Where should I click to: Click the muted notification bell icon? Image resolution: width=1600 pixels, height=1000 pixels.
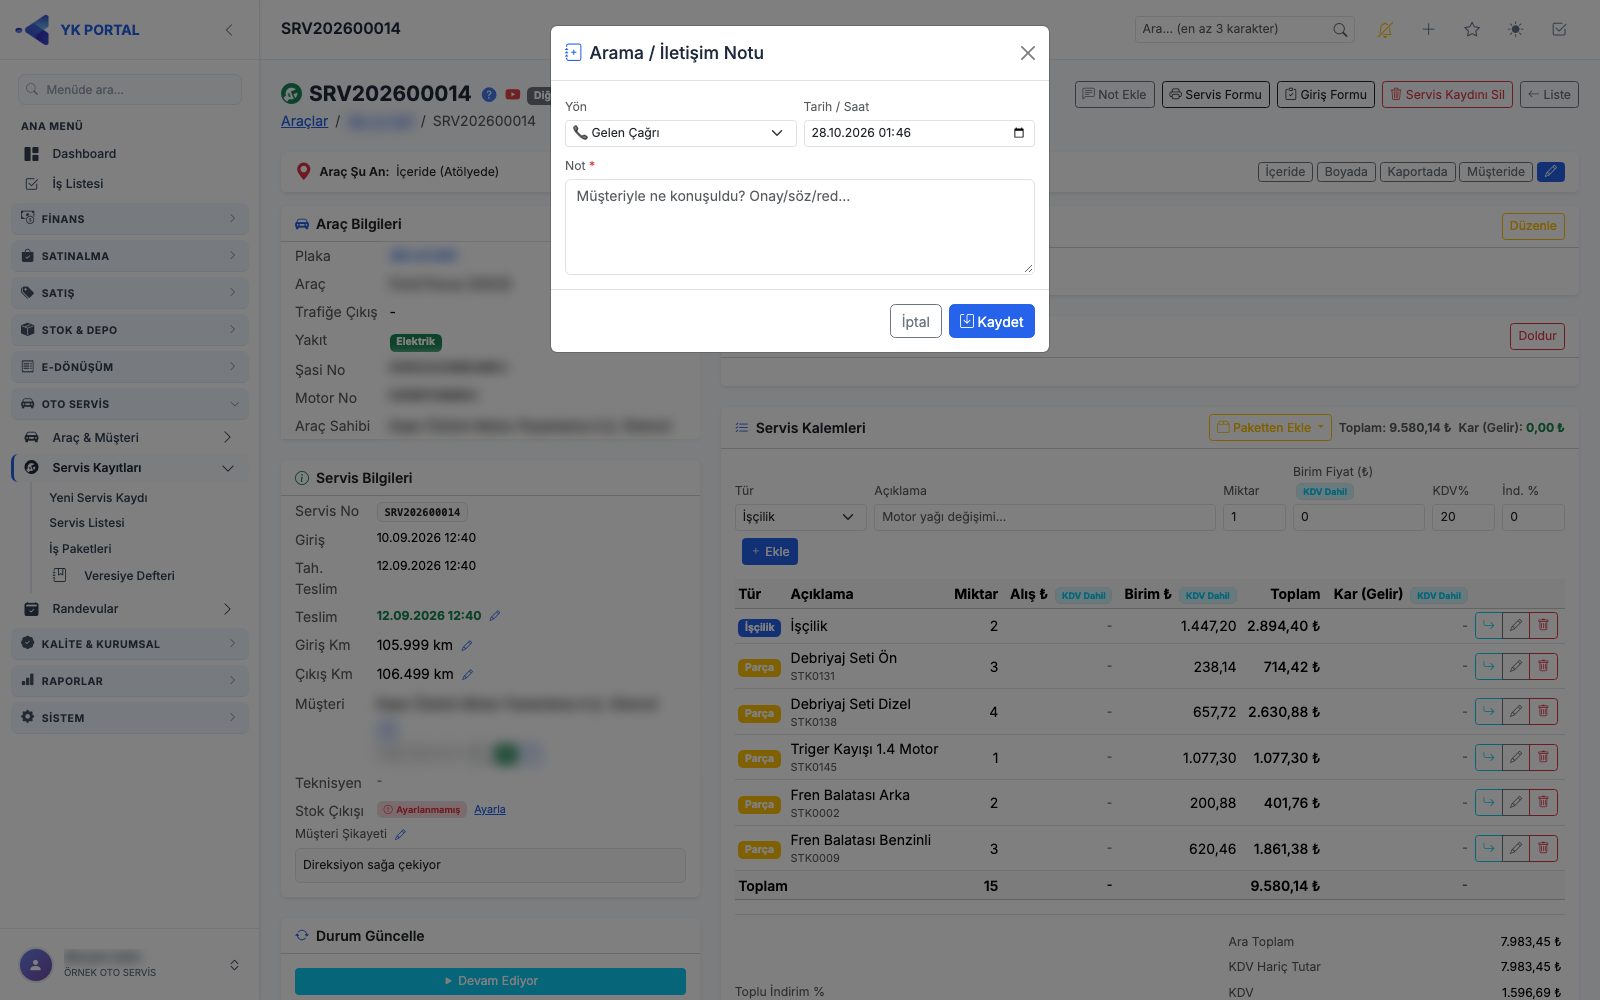click(x=1385, y=30)
